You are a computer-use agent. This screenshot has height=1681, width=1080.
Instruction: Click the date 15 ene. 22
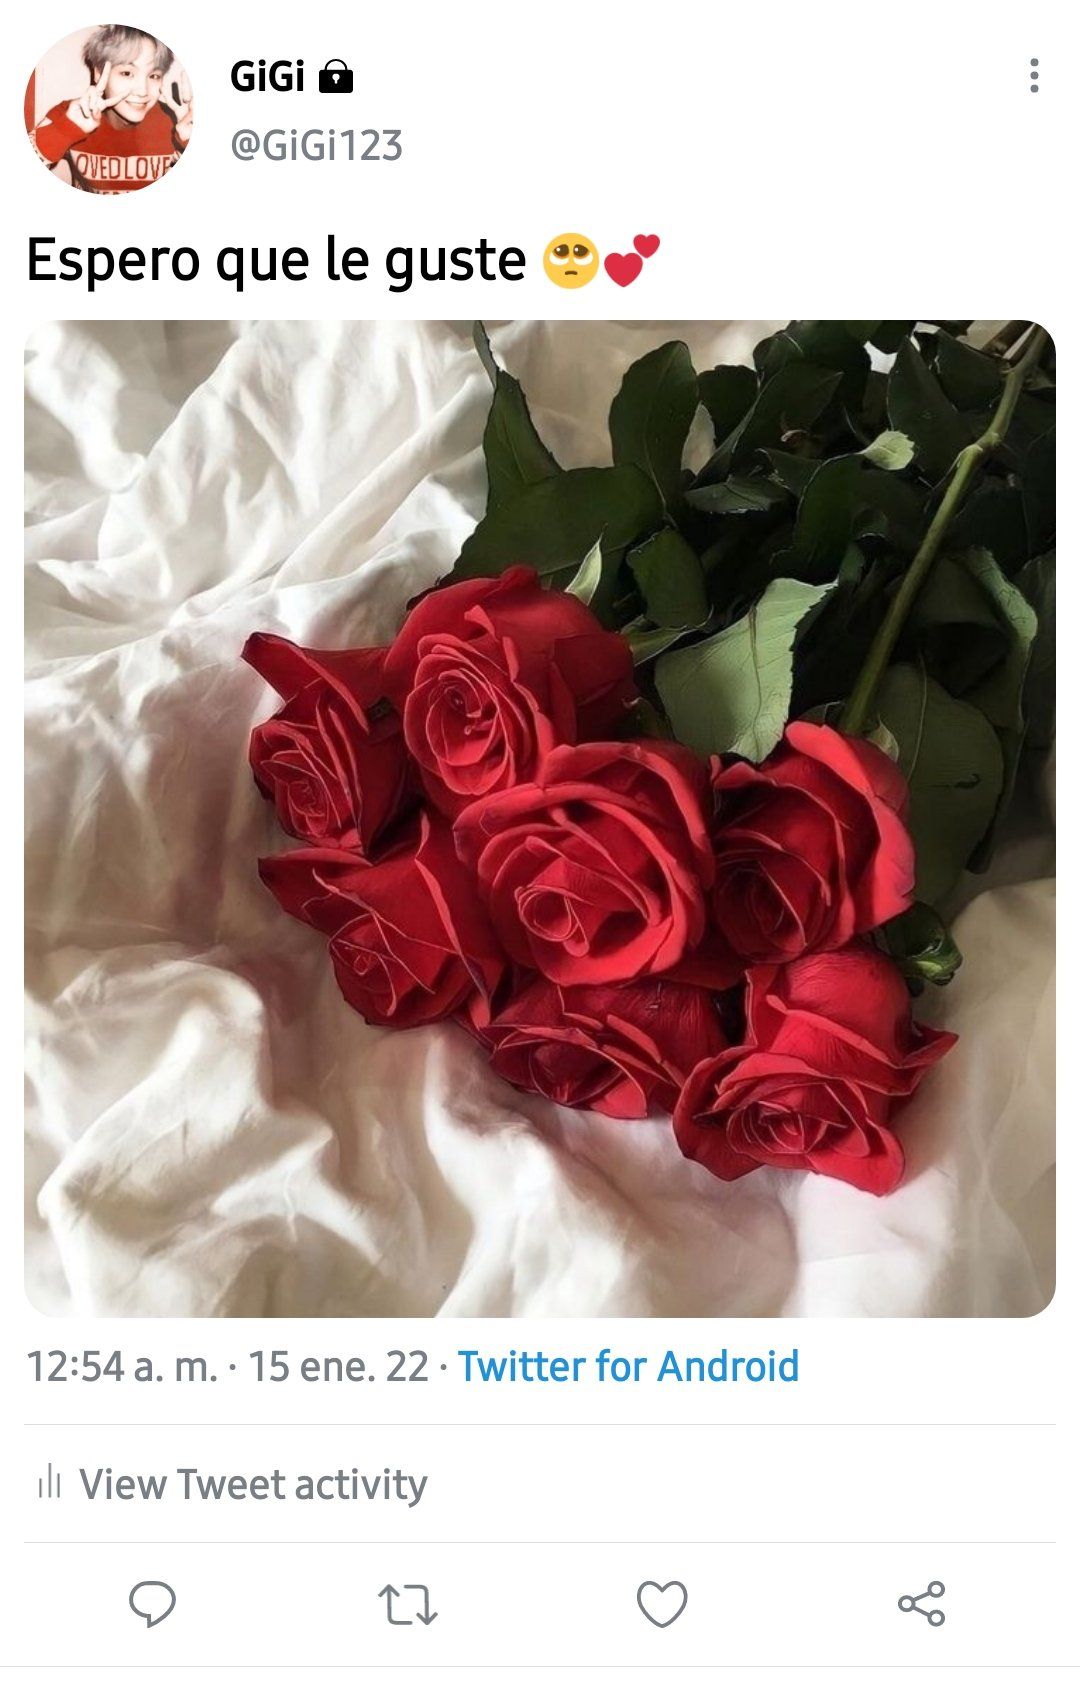[338, 1366]
